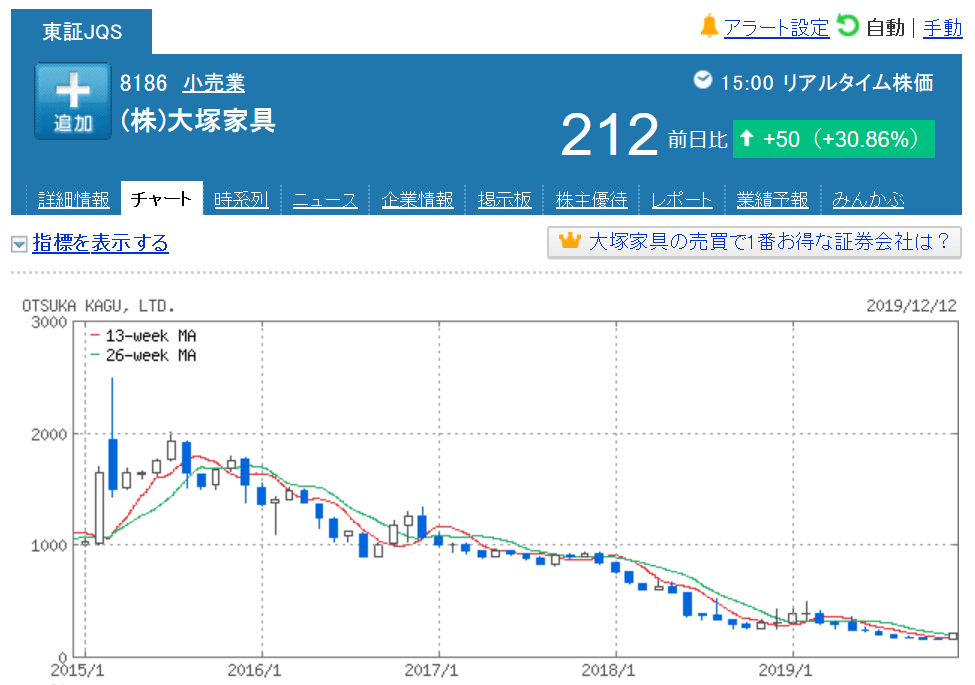Click the 2017/1 x-axis label

pos(431,670)
